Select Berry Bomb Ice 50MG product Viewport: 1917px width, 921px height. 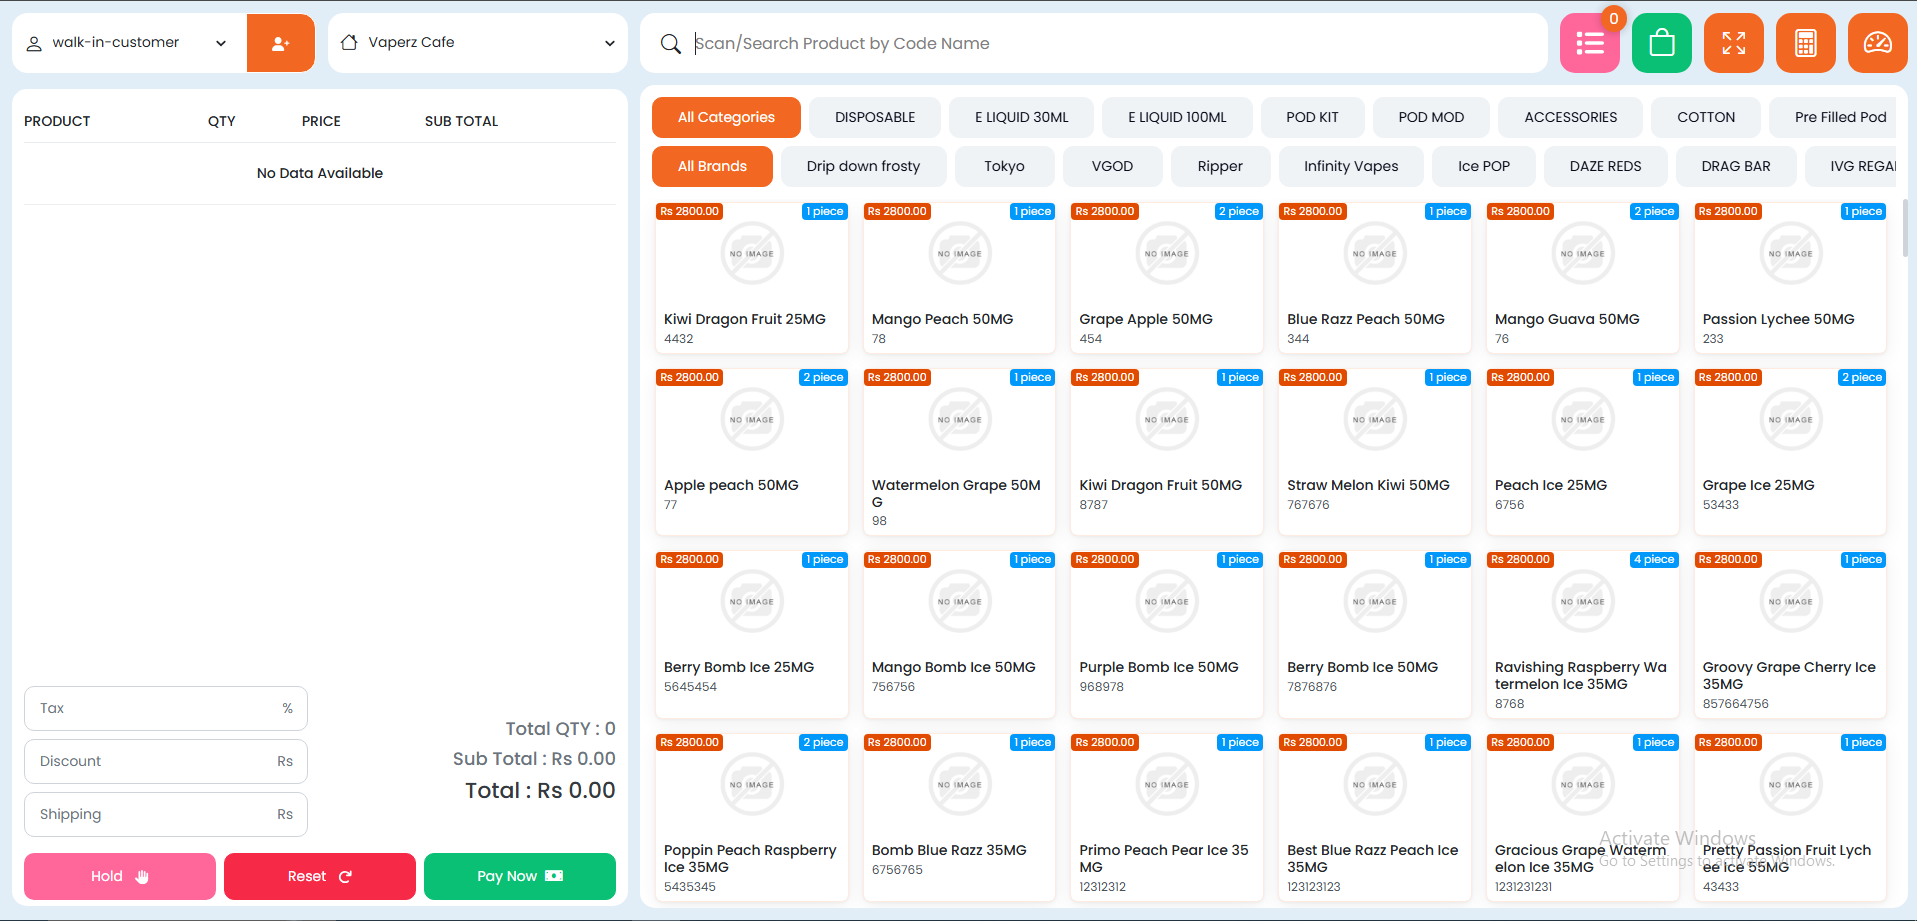[x=1375, y=635]
